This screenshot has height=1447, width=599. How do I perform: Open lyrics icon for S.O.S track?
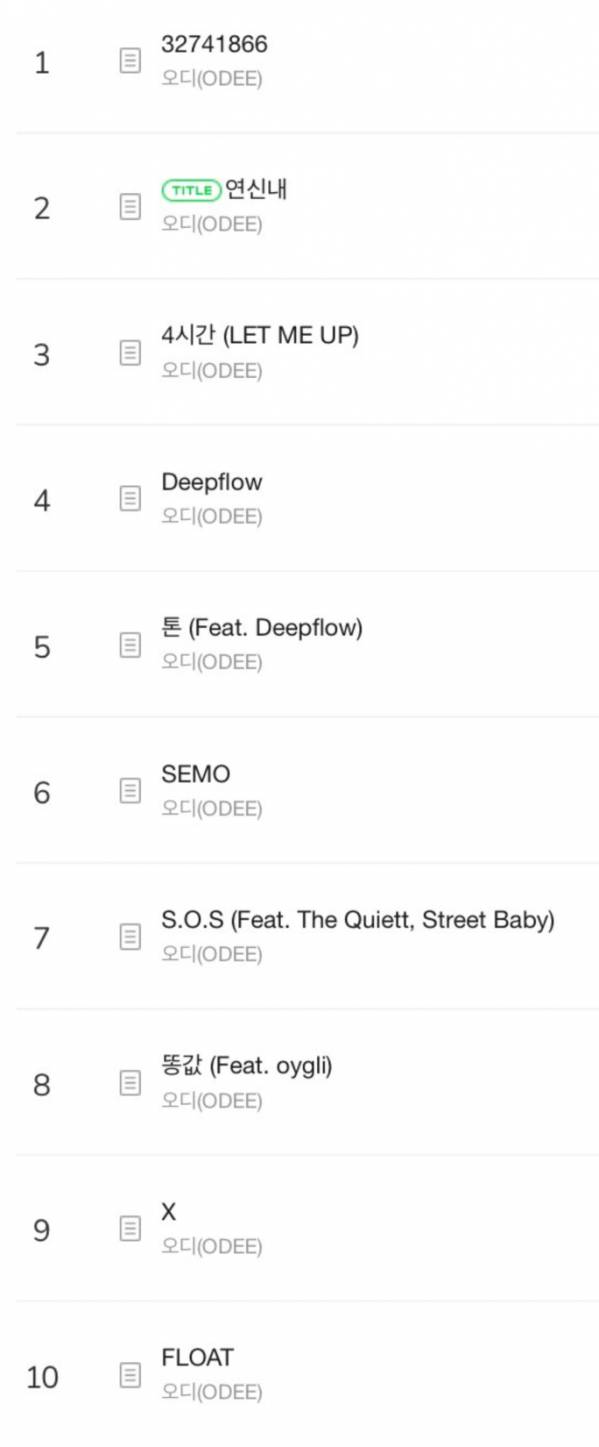tap(130, 938)
